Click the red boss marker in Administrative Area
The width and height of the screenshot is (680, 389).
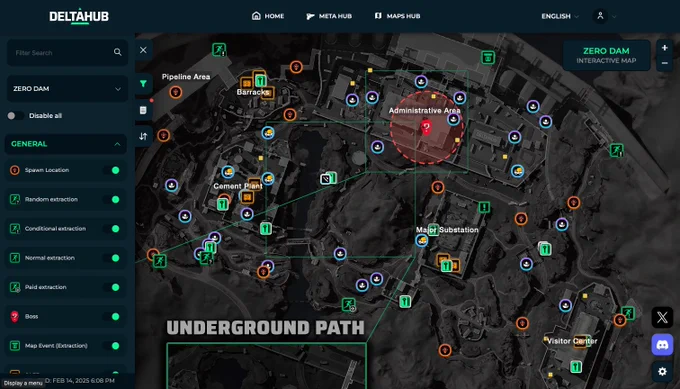pos(426,127)
